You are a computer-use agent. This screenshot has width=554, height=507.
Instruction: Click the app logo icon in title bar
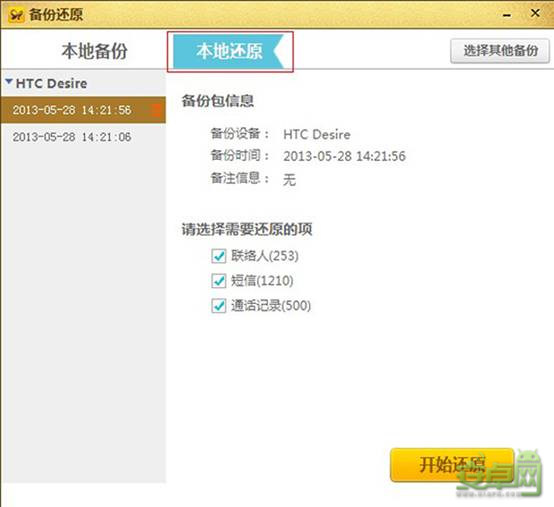(x=16, y=15)
